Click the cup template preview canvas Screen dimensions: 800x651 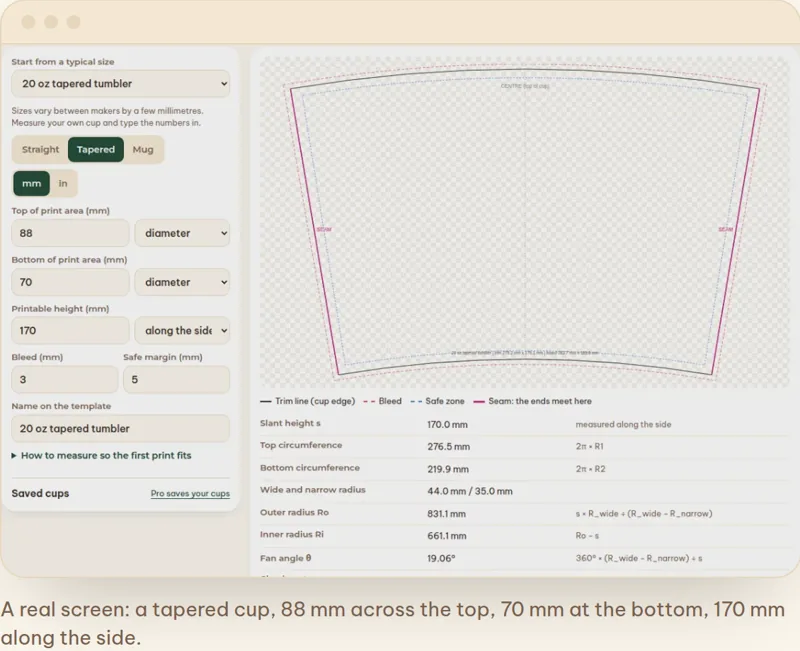pyautogui.click(x=524, y=222)
